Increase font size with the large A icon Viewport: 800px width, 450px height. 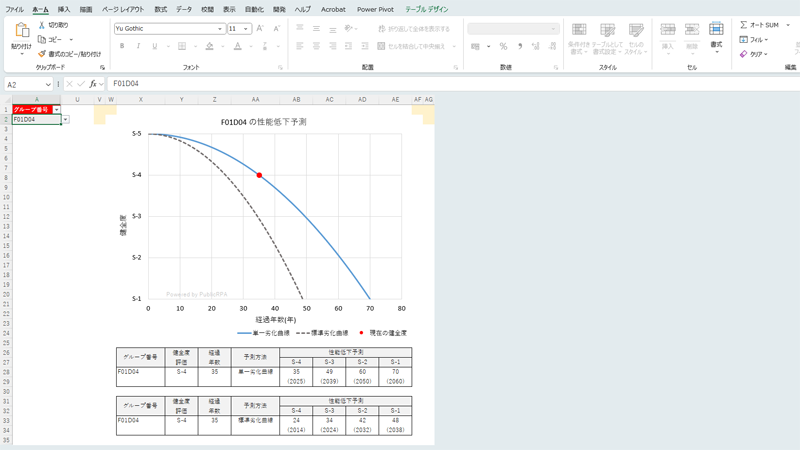click(x=260, y=29)
